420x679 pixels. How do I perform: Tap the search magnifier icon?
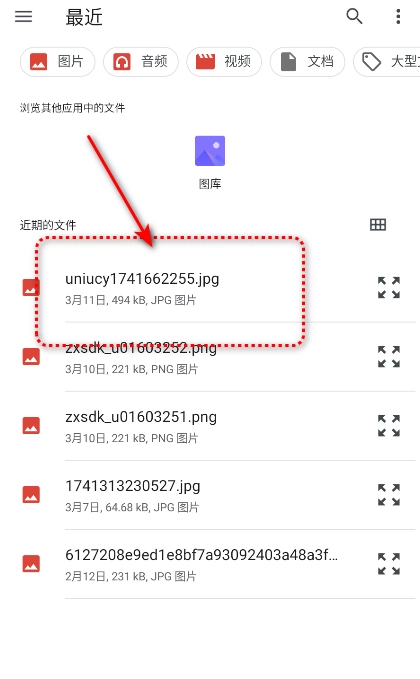click(x=354, y=16)
